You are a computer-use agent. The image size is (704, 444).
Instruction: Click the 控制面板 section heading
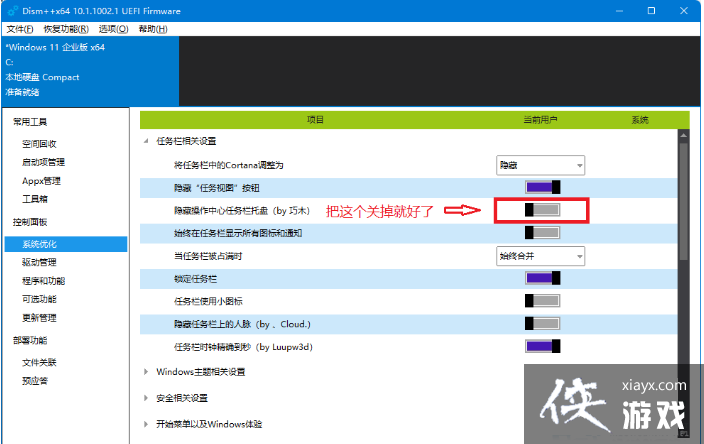30,222
